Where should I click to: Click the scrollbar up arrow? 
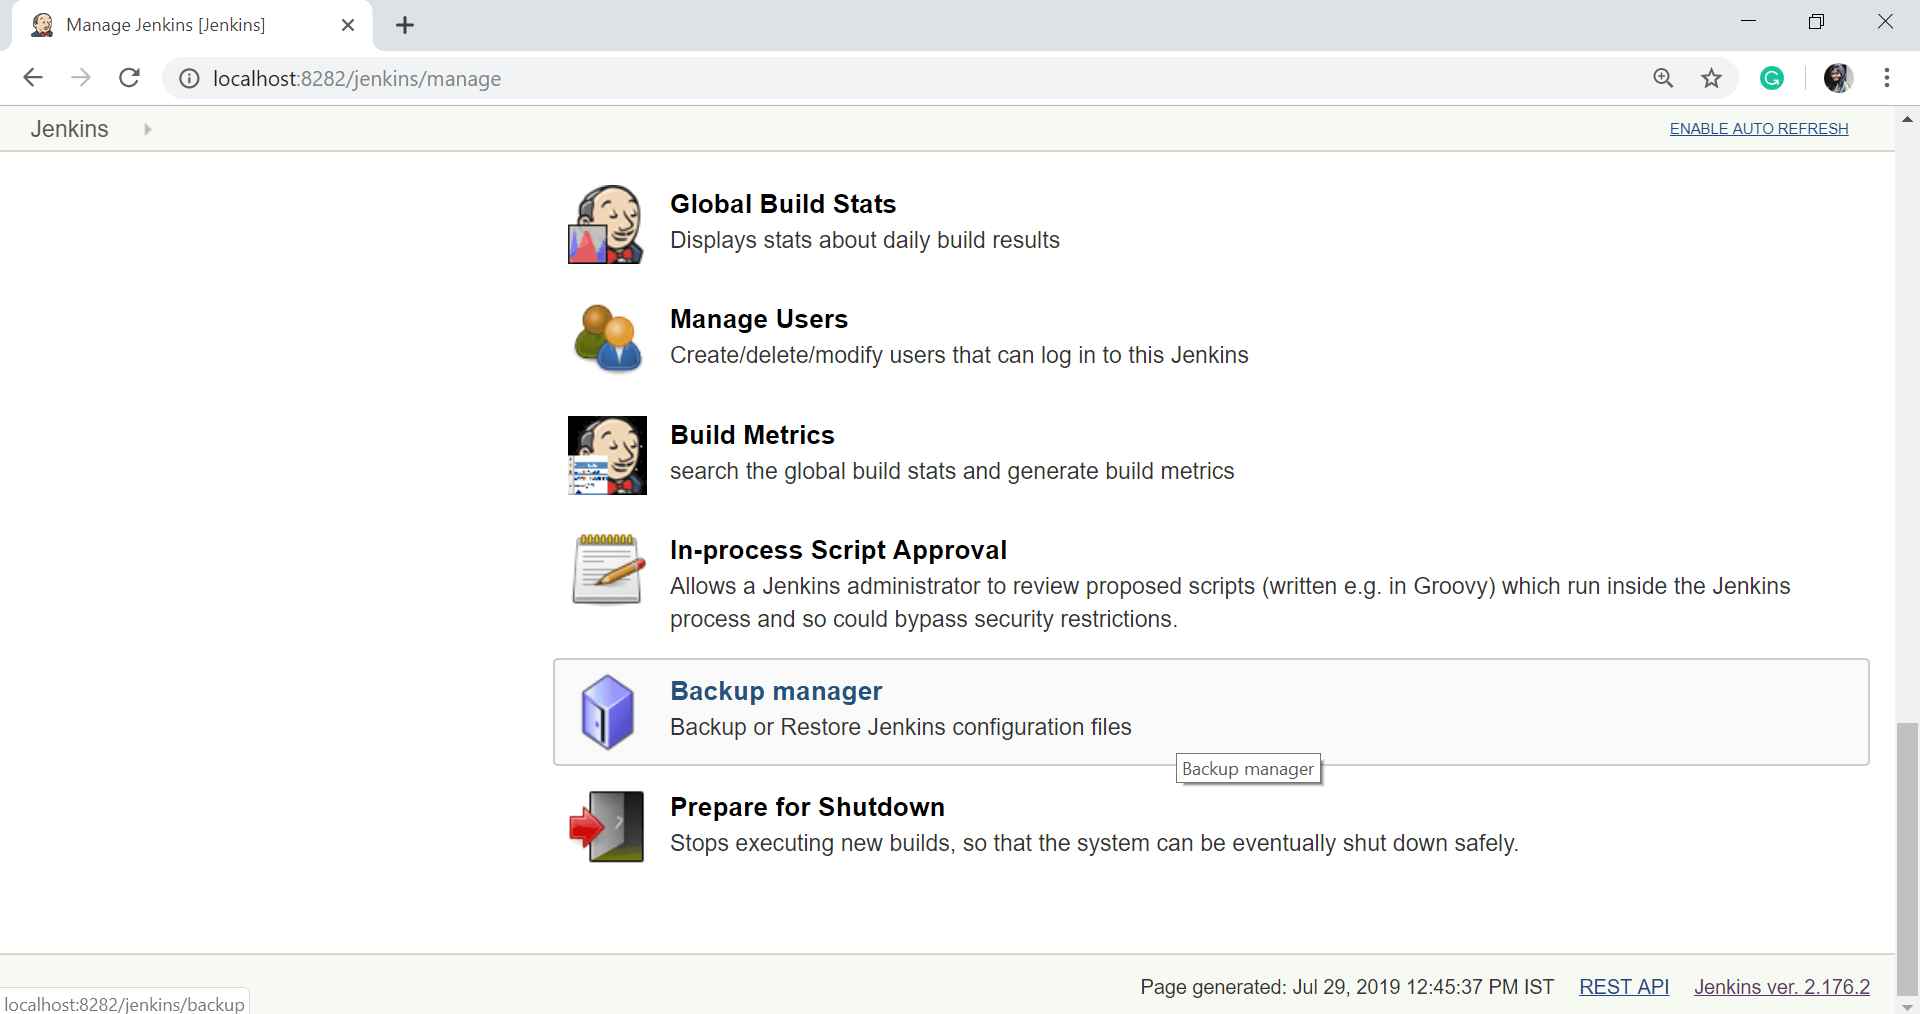click(x=1907, y=119)
